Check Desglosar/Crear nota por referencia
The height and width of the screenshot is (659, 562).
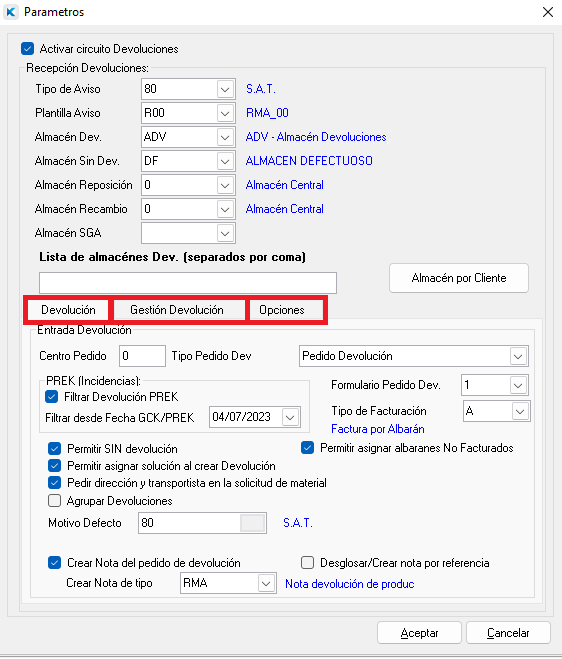[x=307, y=563]
